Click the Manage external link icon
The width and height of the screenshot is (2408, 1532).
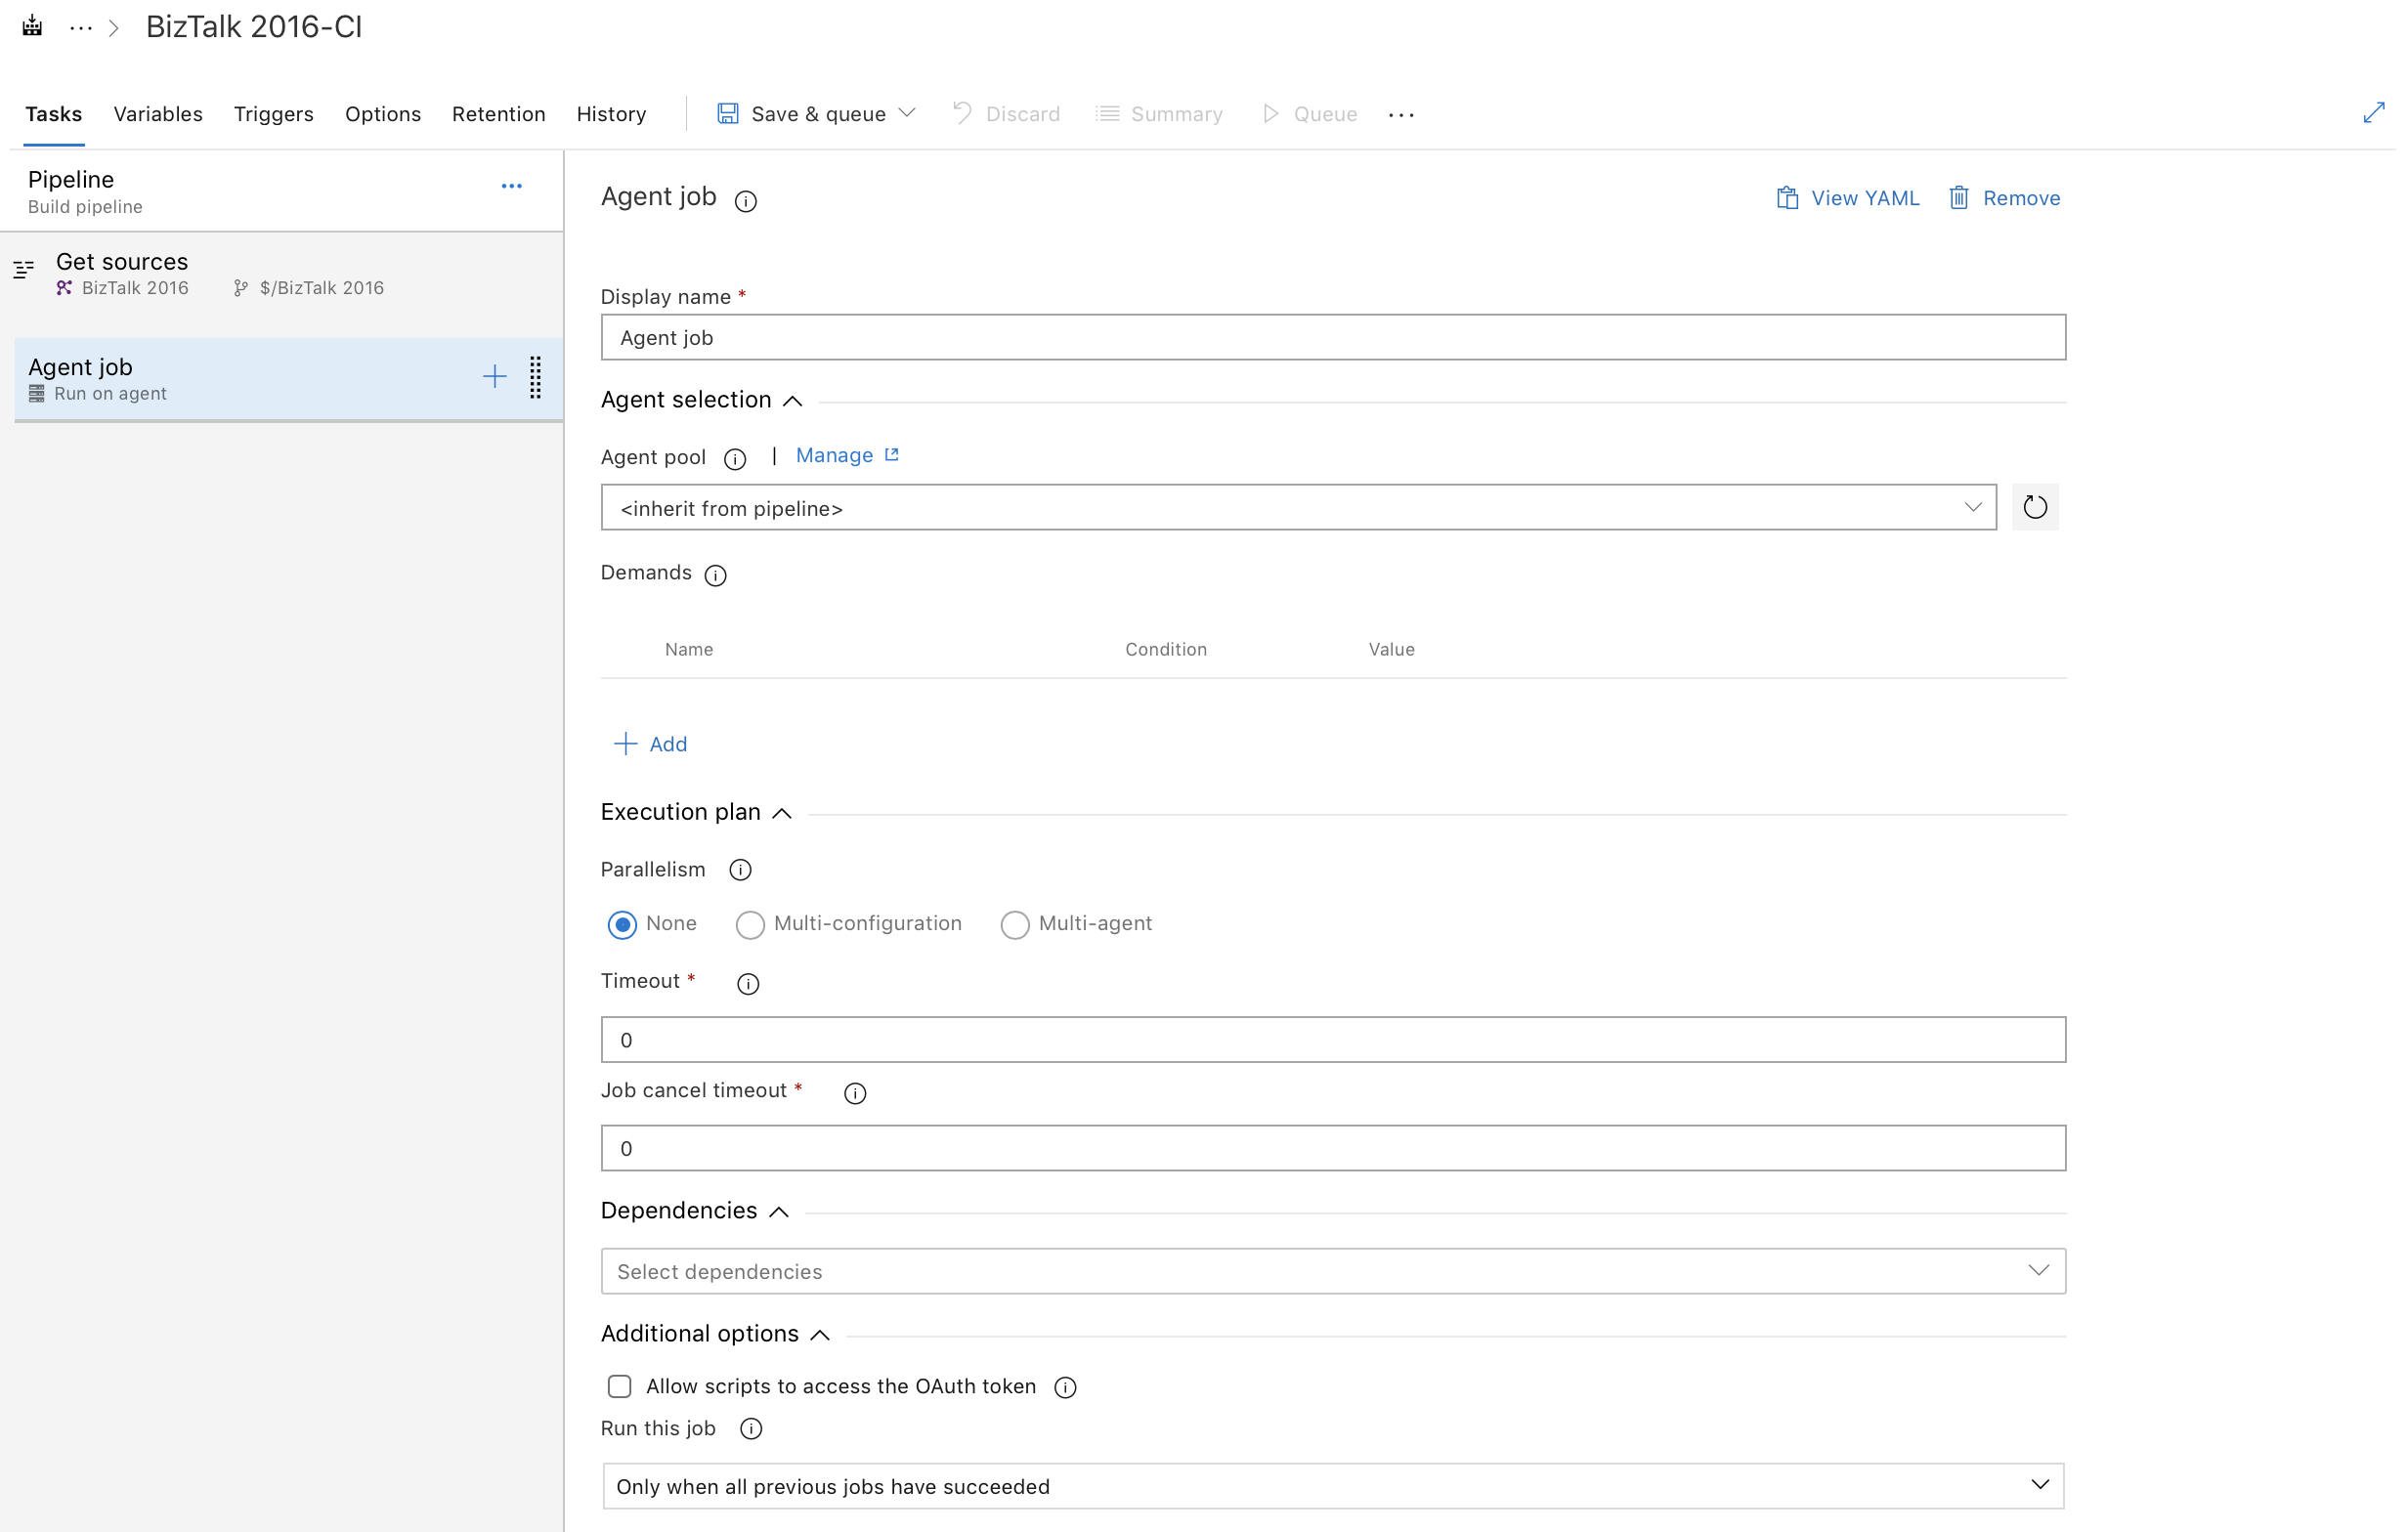tap(891, 454)
